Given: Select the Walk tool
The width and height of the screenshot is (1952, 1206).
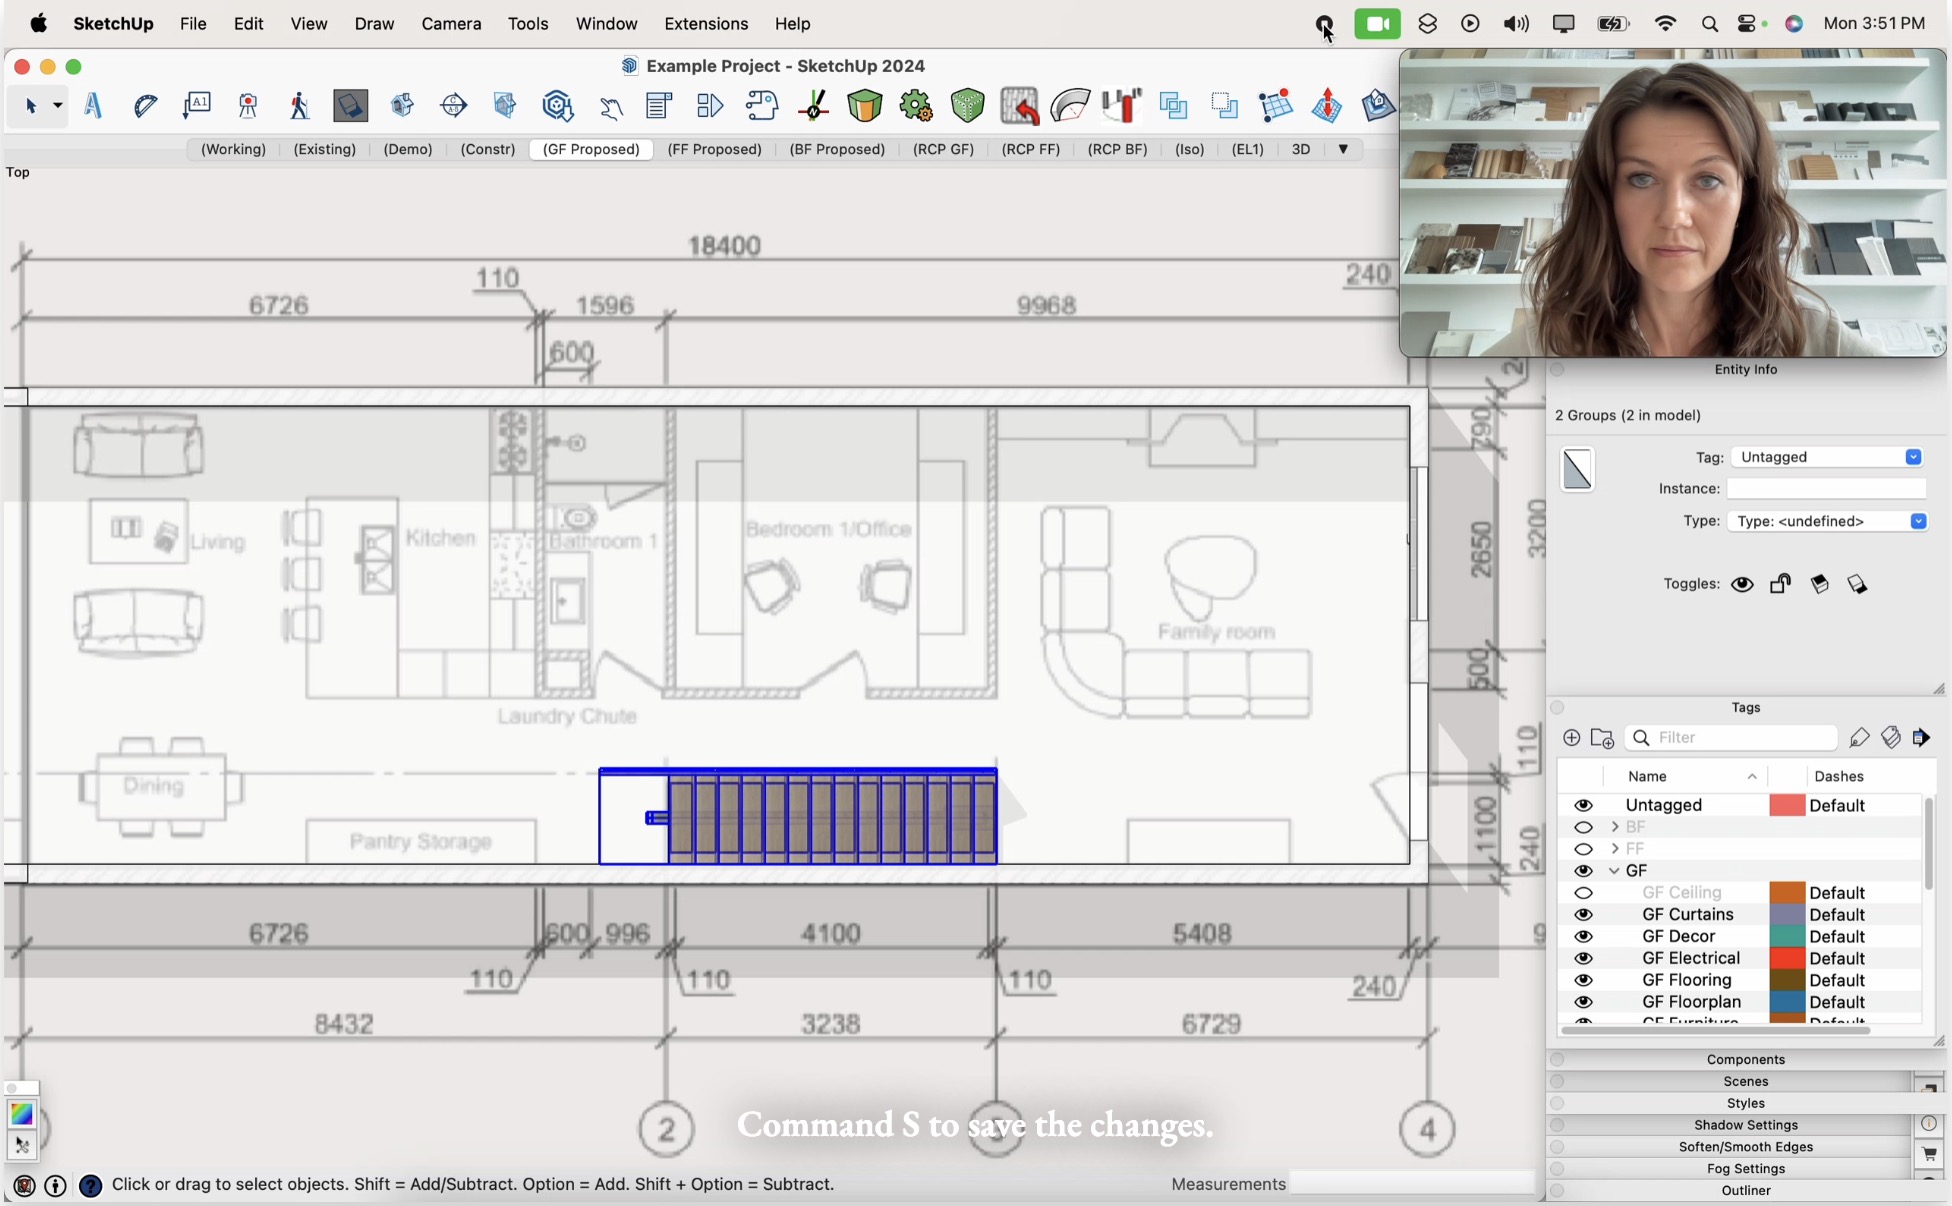Looking at the screenshot, I should [x=299, y=105].
